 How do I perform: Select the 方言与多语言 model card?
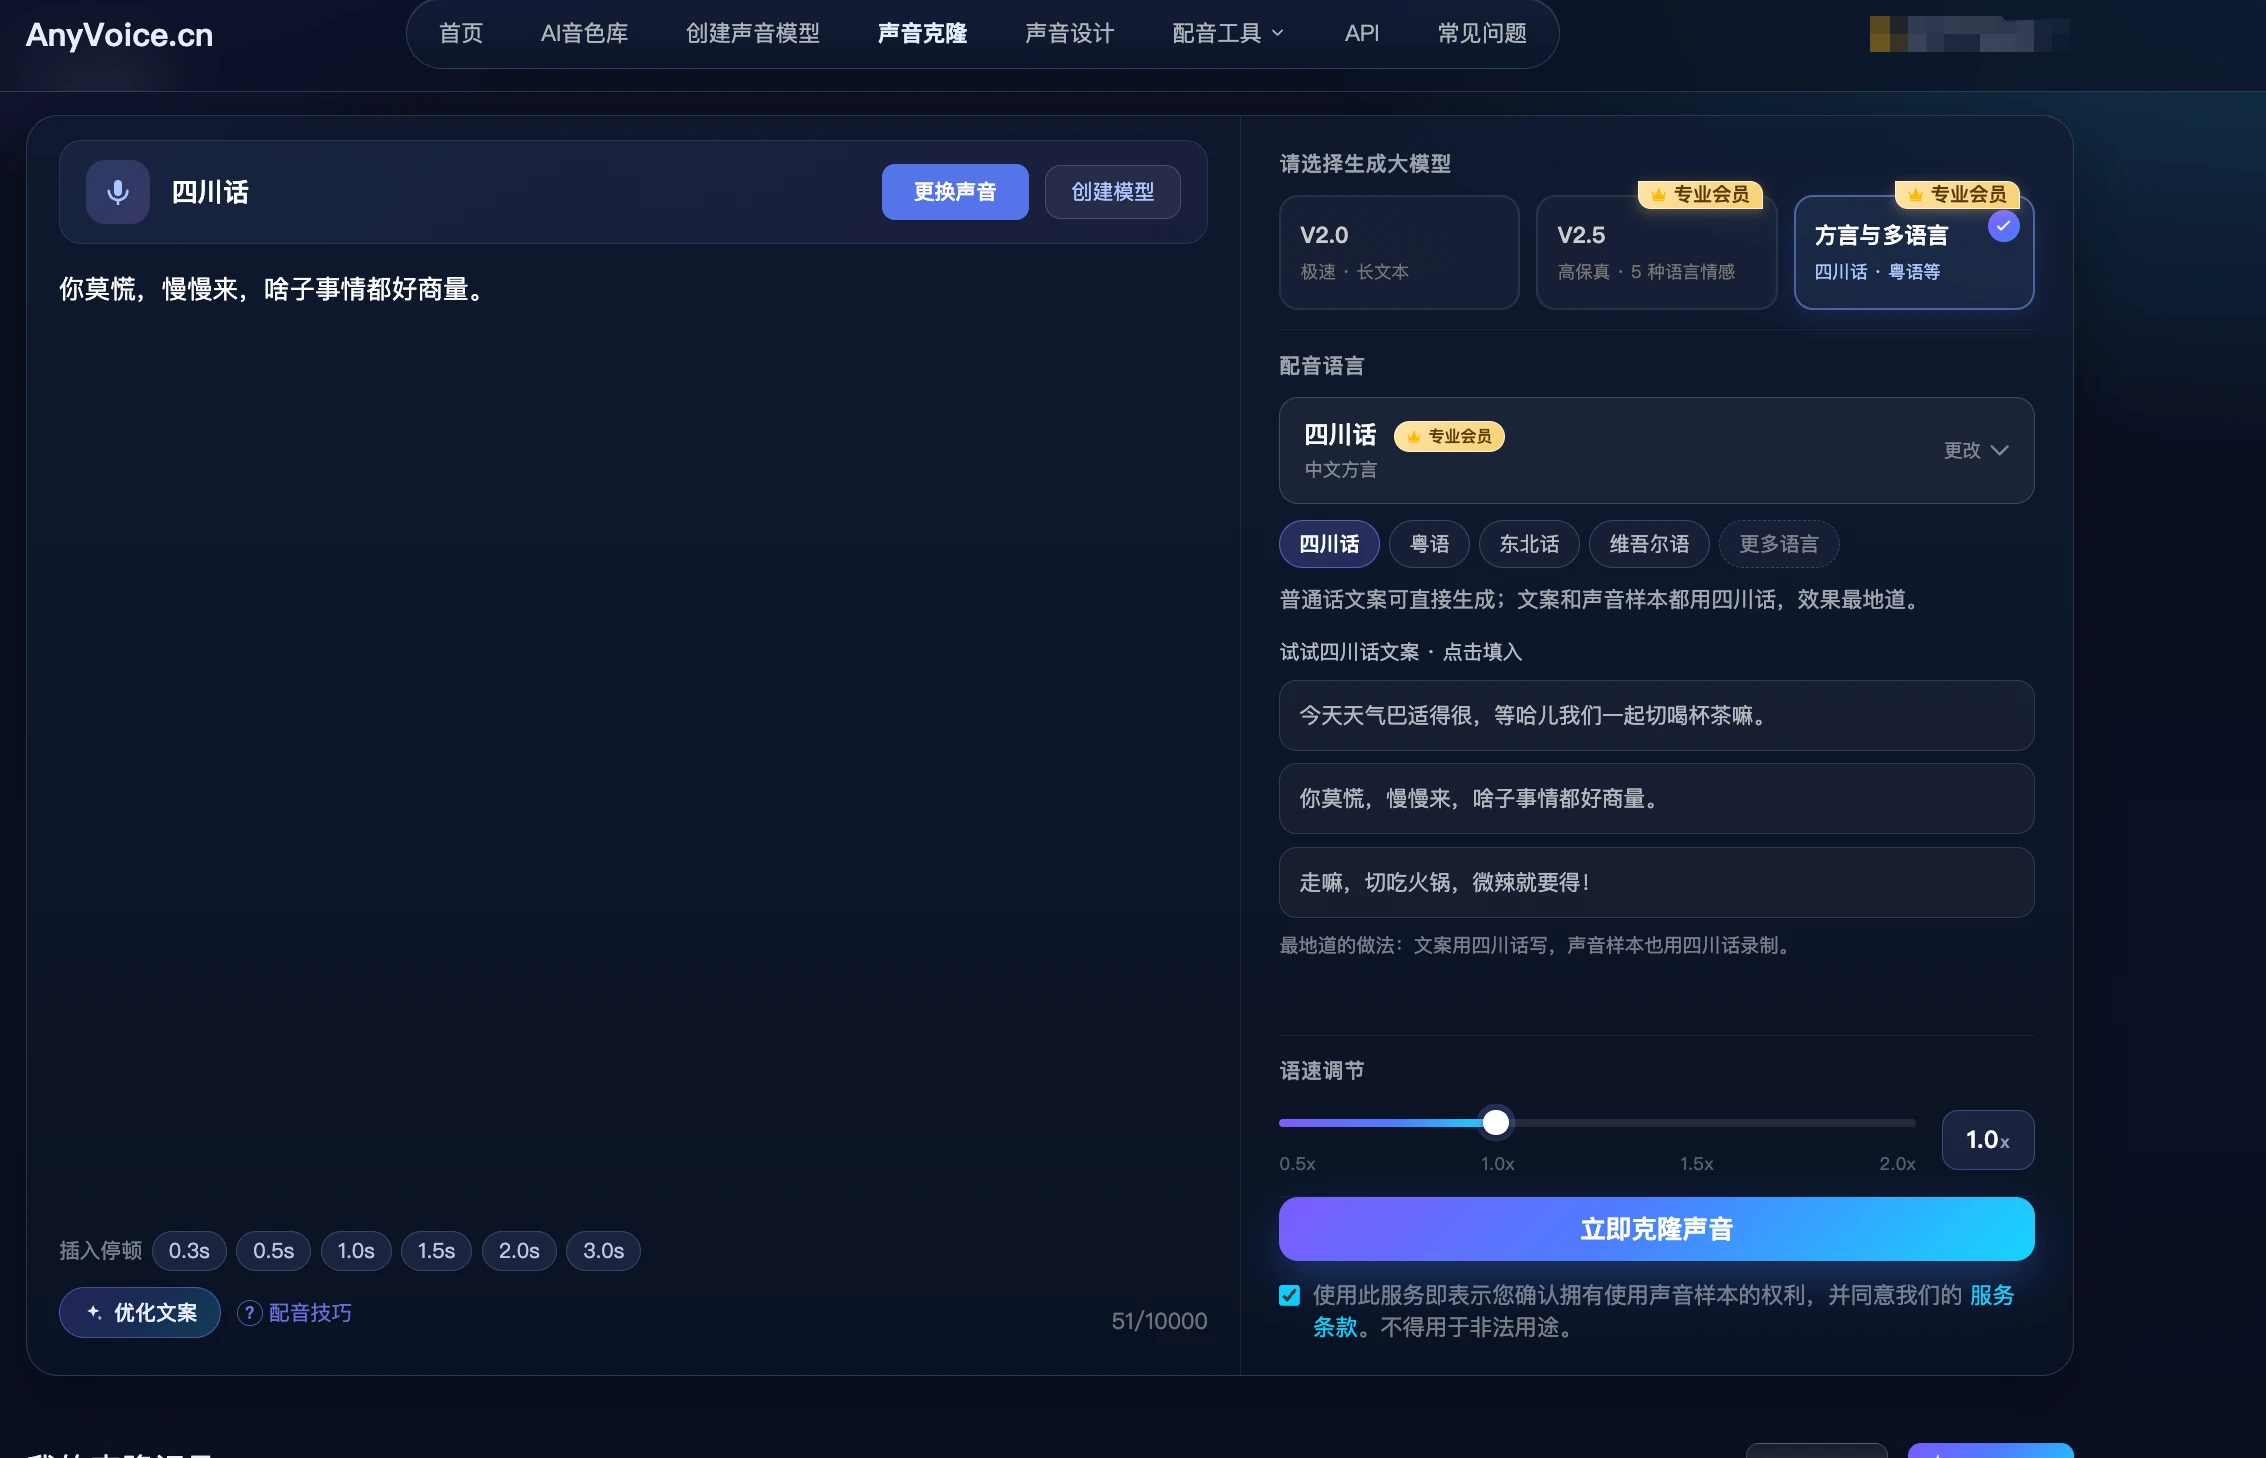point(1914,252)
